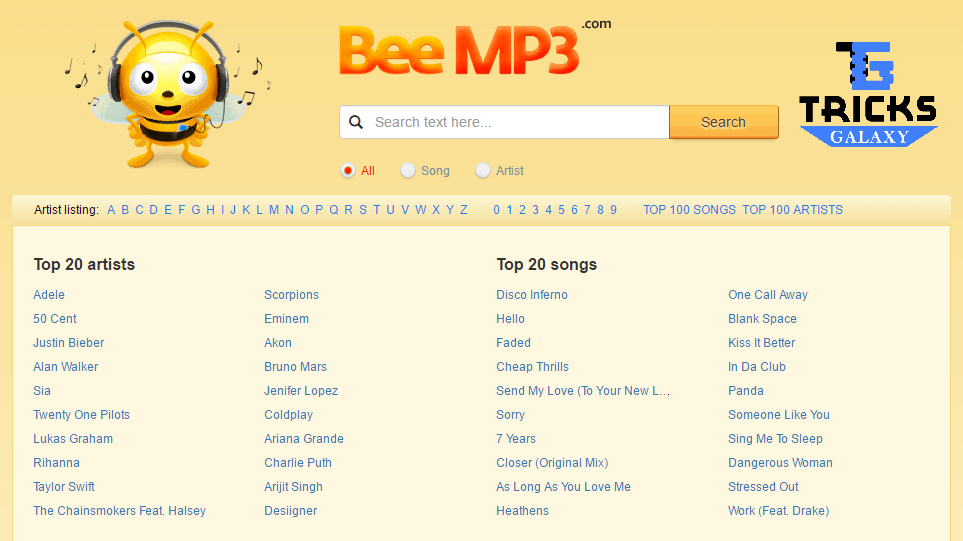This screenshot has height=541, width=963.
Task: Open artist Rihanna
Action: point(57,462)
